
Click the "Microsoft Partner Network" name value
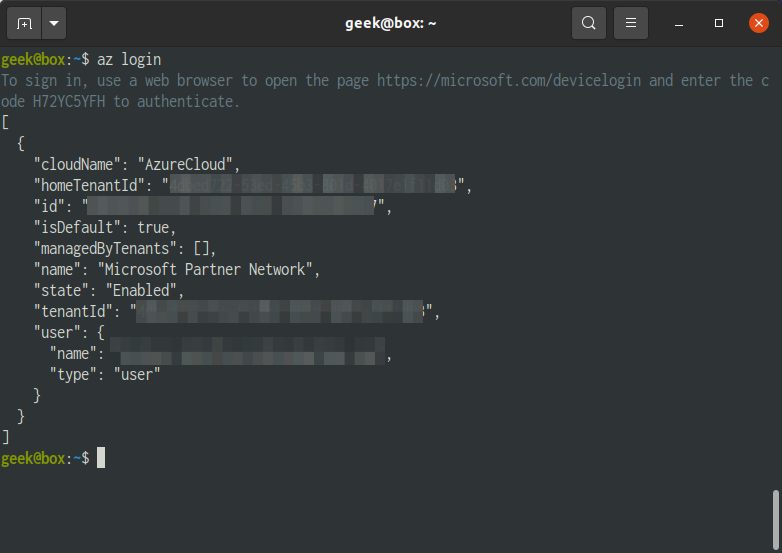coord(205,269)
